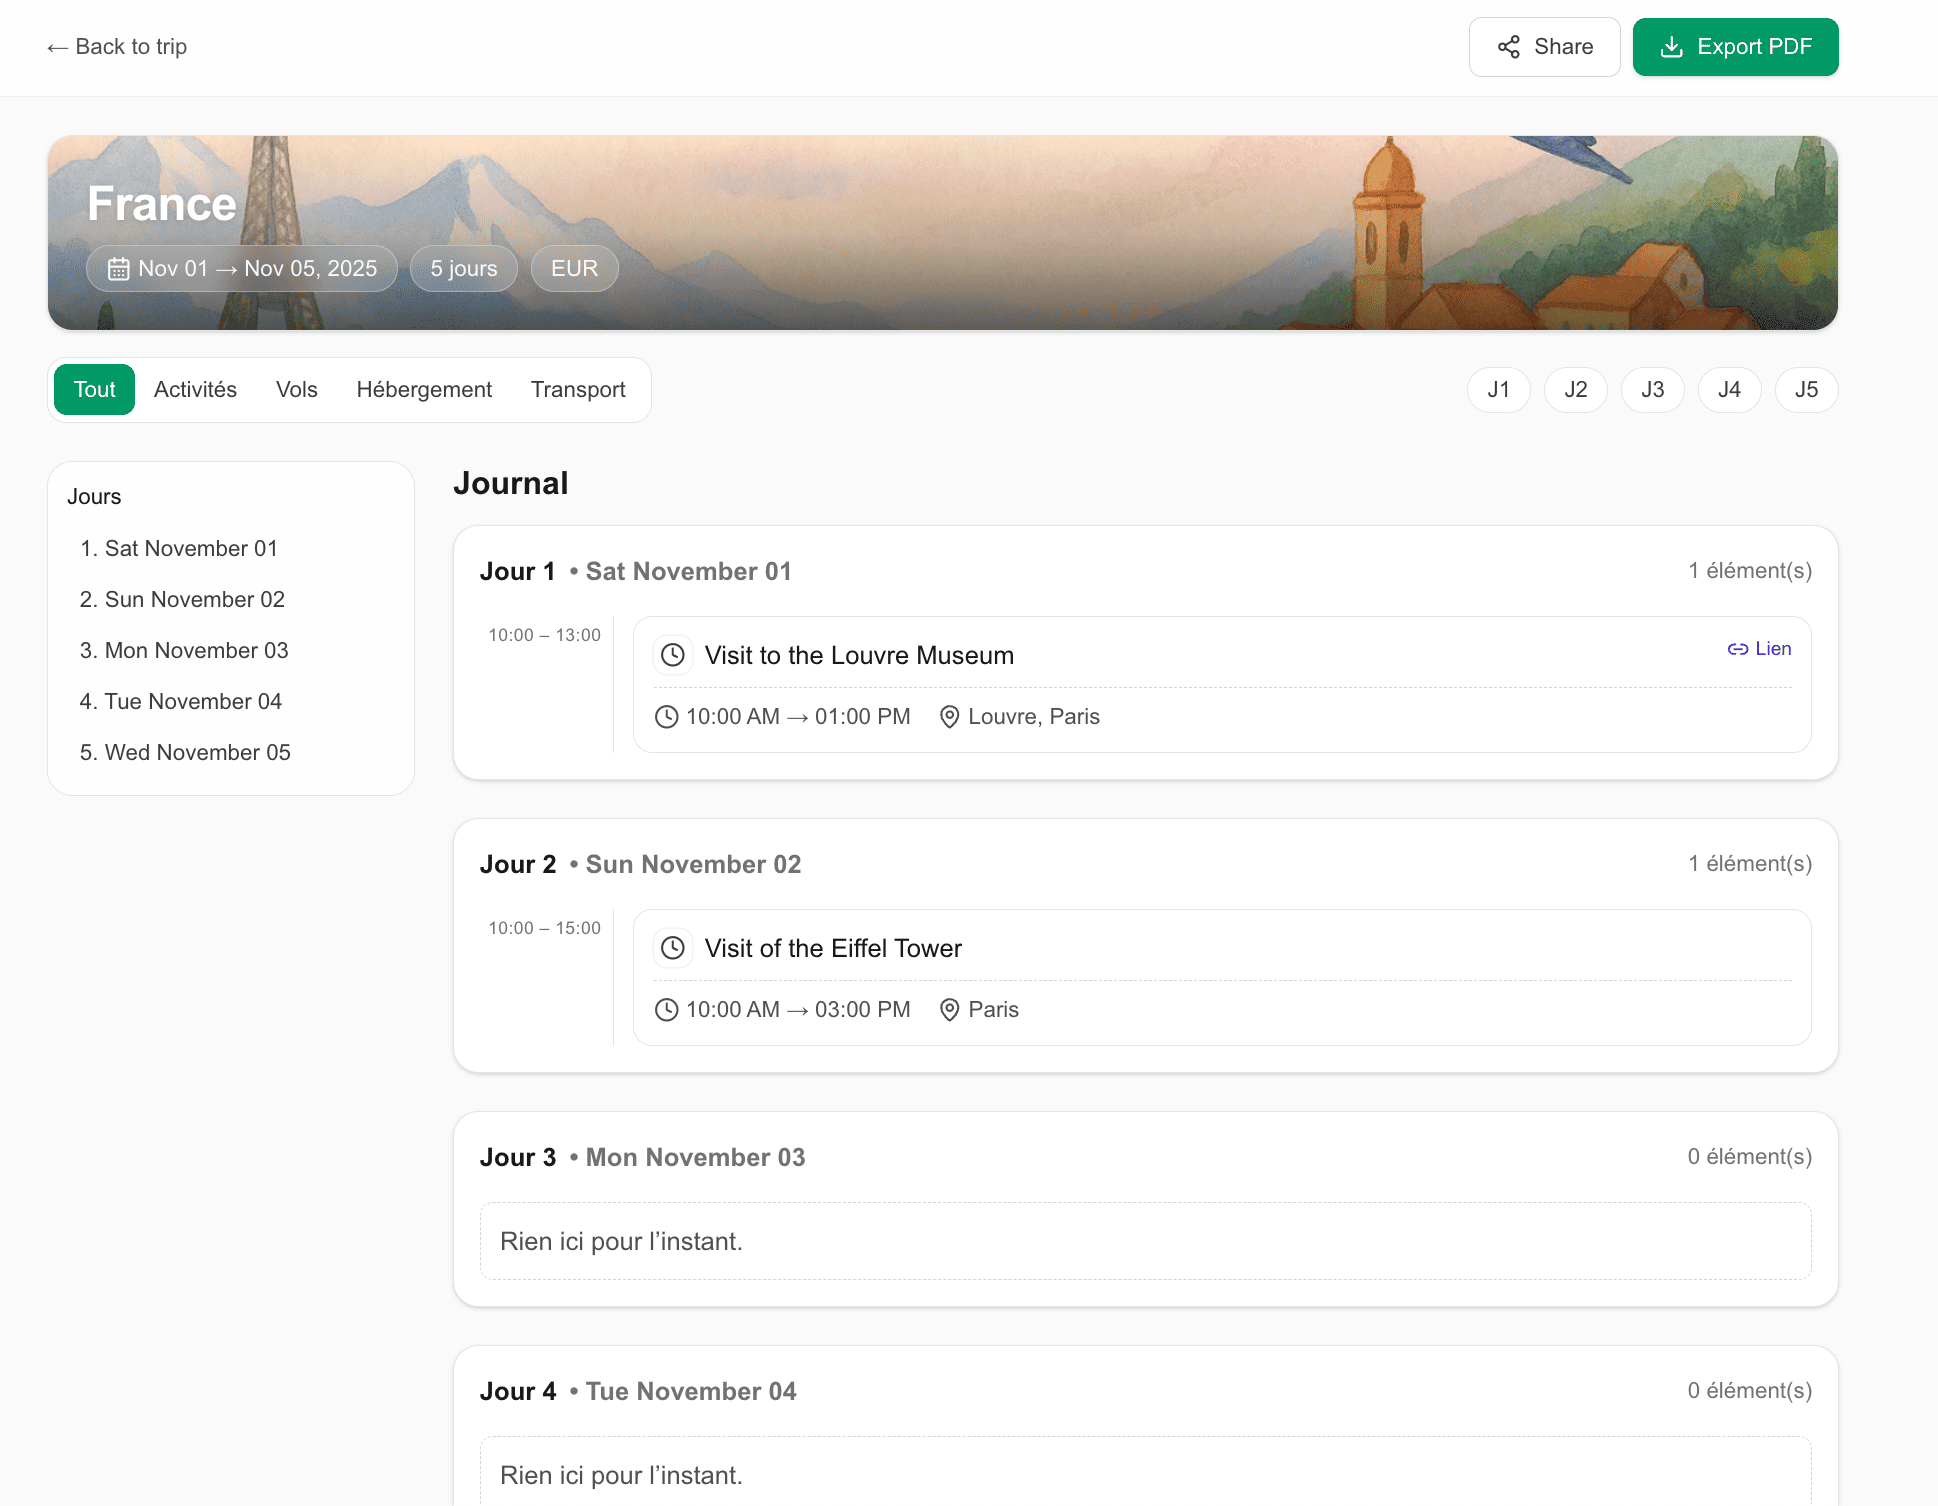Click the clock icon beside Louvre Museum title
Image resolution: width=1938 pixels, height=1506 pixels.
point(673,655)
